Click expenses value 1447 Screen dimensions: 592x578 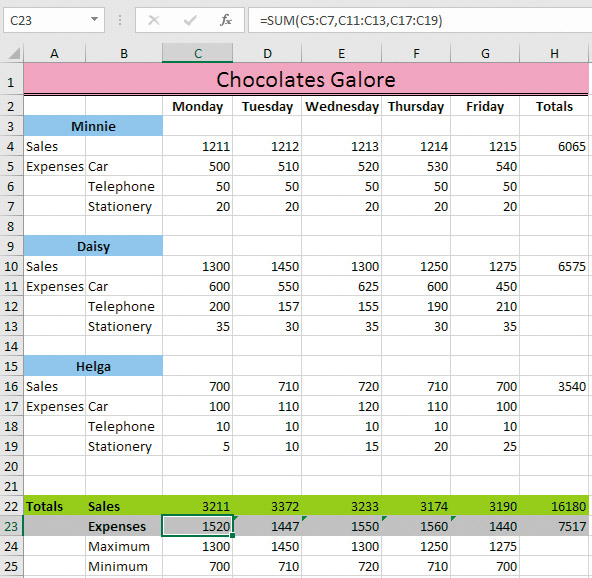(267, 526)
